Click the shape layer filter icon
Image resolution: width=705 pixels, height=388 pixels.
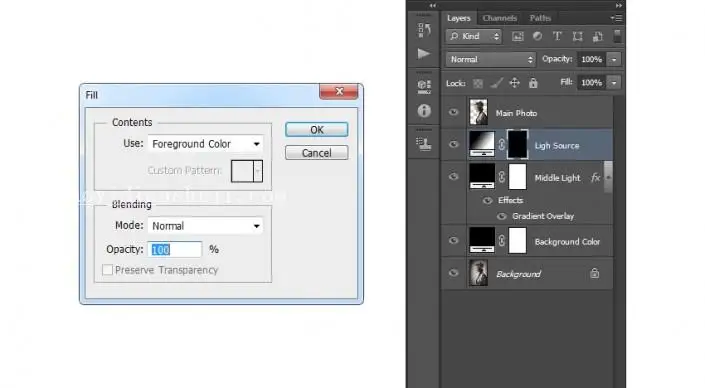pyautogui.click(x=577, y=37)
